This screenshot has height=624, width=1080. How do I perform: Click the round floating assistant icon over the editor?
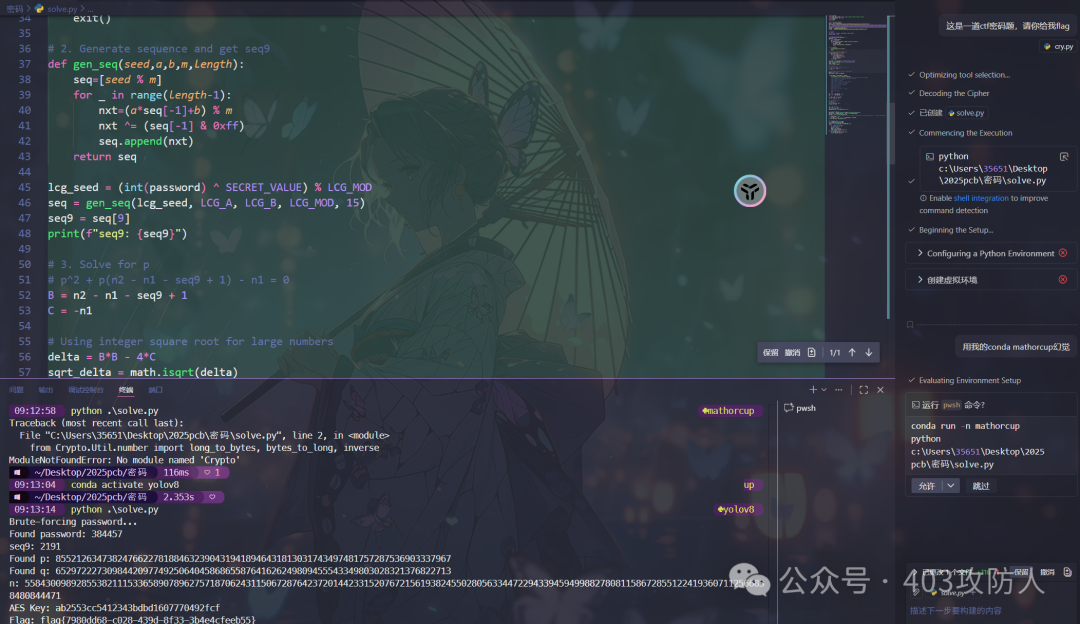750,191
